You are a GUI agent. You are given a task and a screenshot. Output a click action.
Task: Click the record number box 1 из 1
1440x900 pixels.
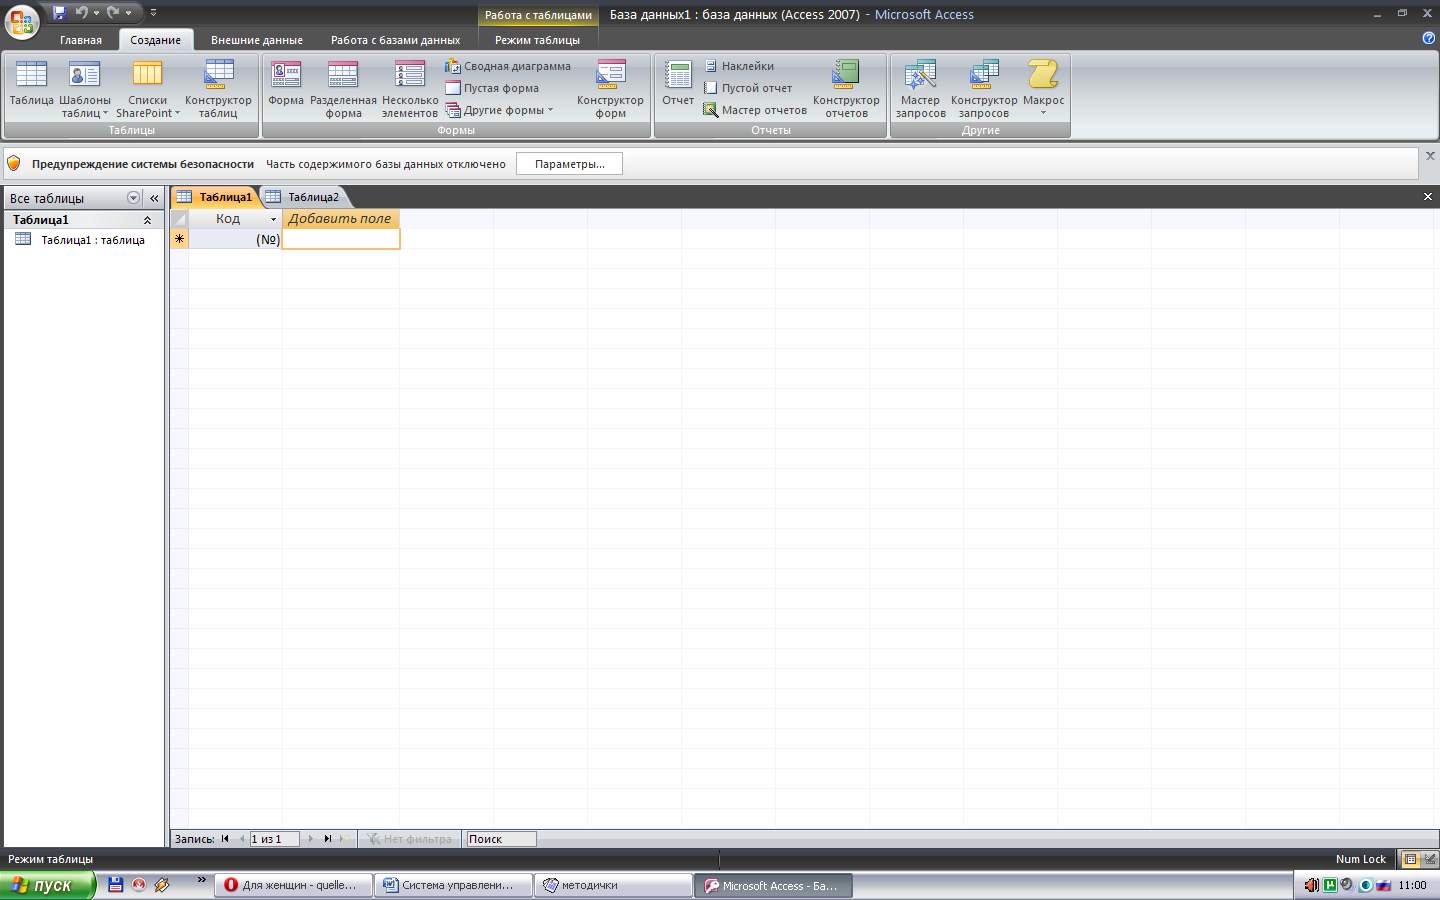[274, 839]
